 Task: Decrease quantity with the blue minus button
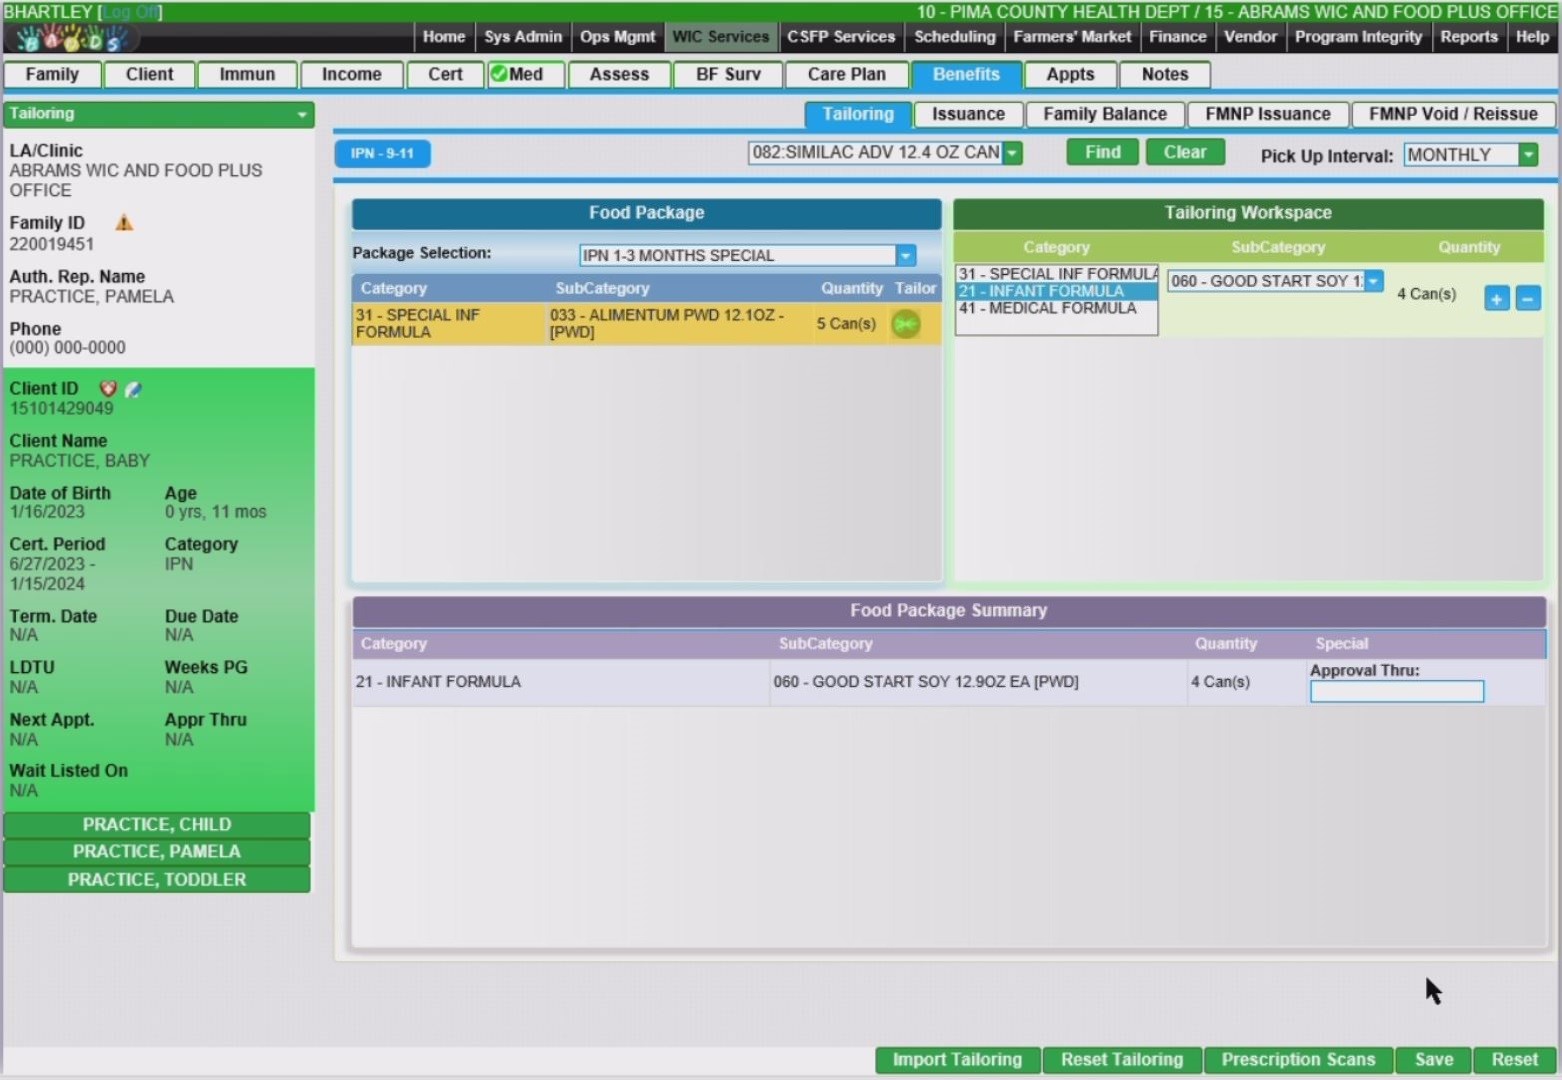click(1528, 298)
